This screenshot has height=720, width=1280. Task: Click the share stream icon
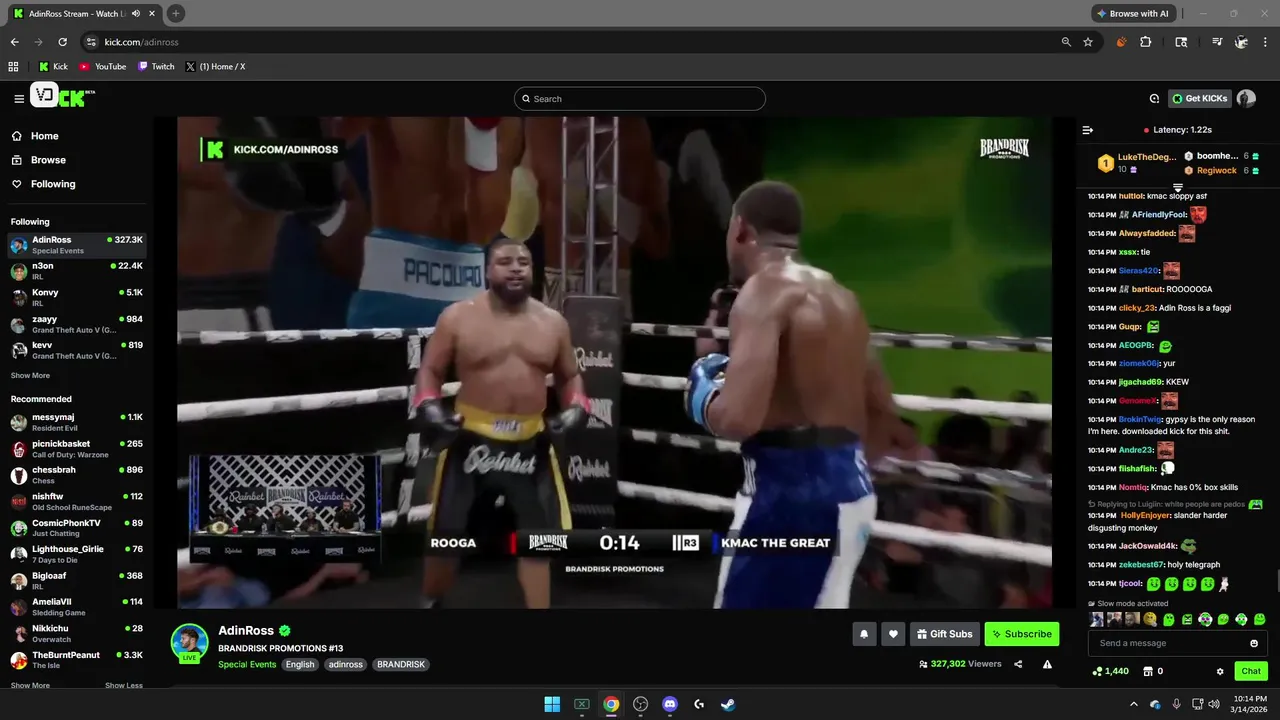[1018, 664]
